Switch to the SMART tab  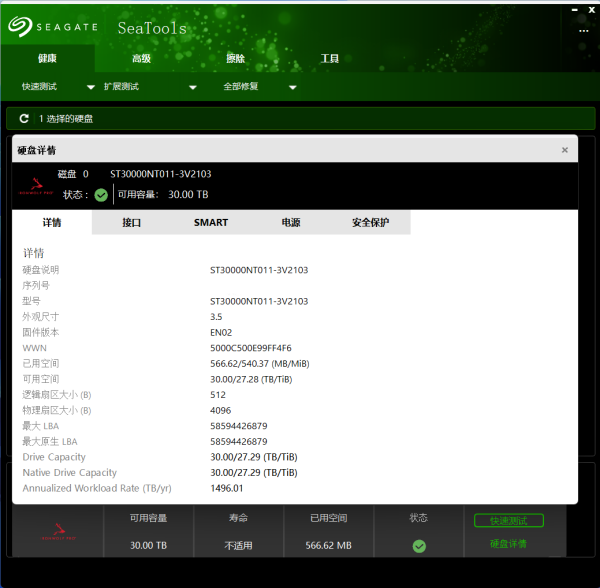point(211,223)
